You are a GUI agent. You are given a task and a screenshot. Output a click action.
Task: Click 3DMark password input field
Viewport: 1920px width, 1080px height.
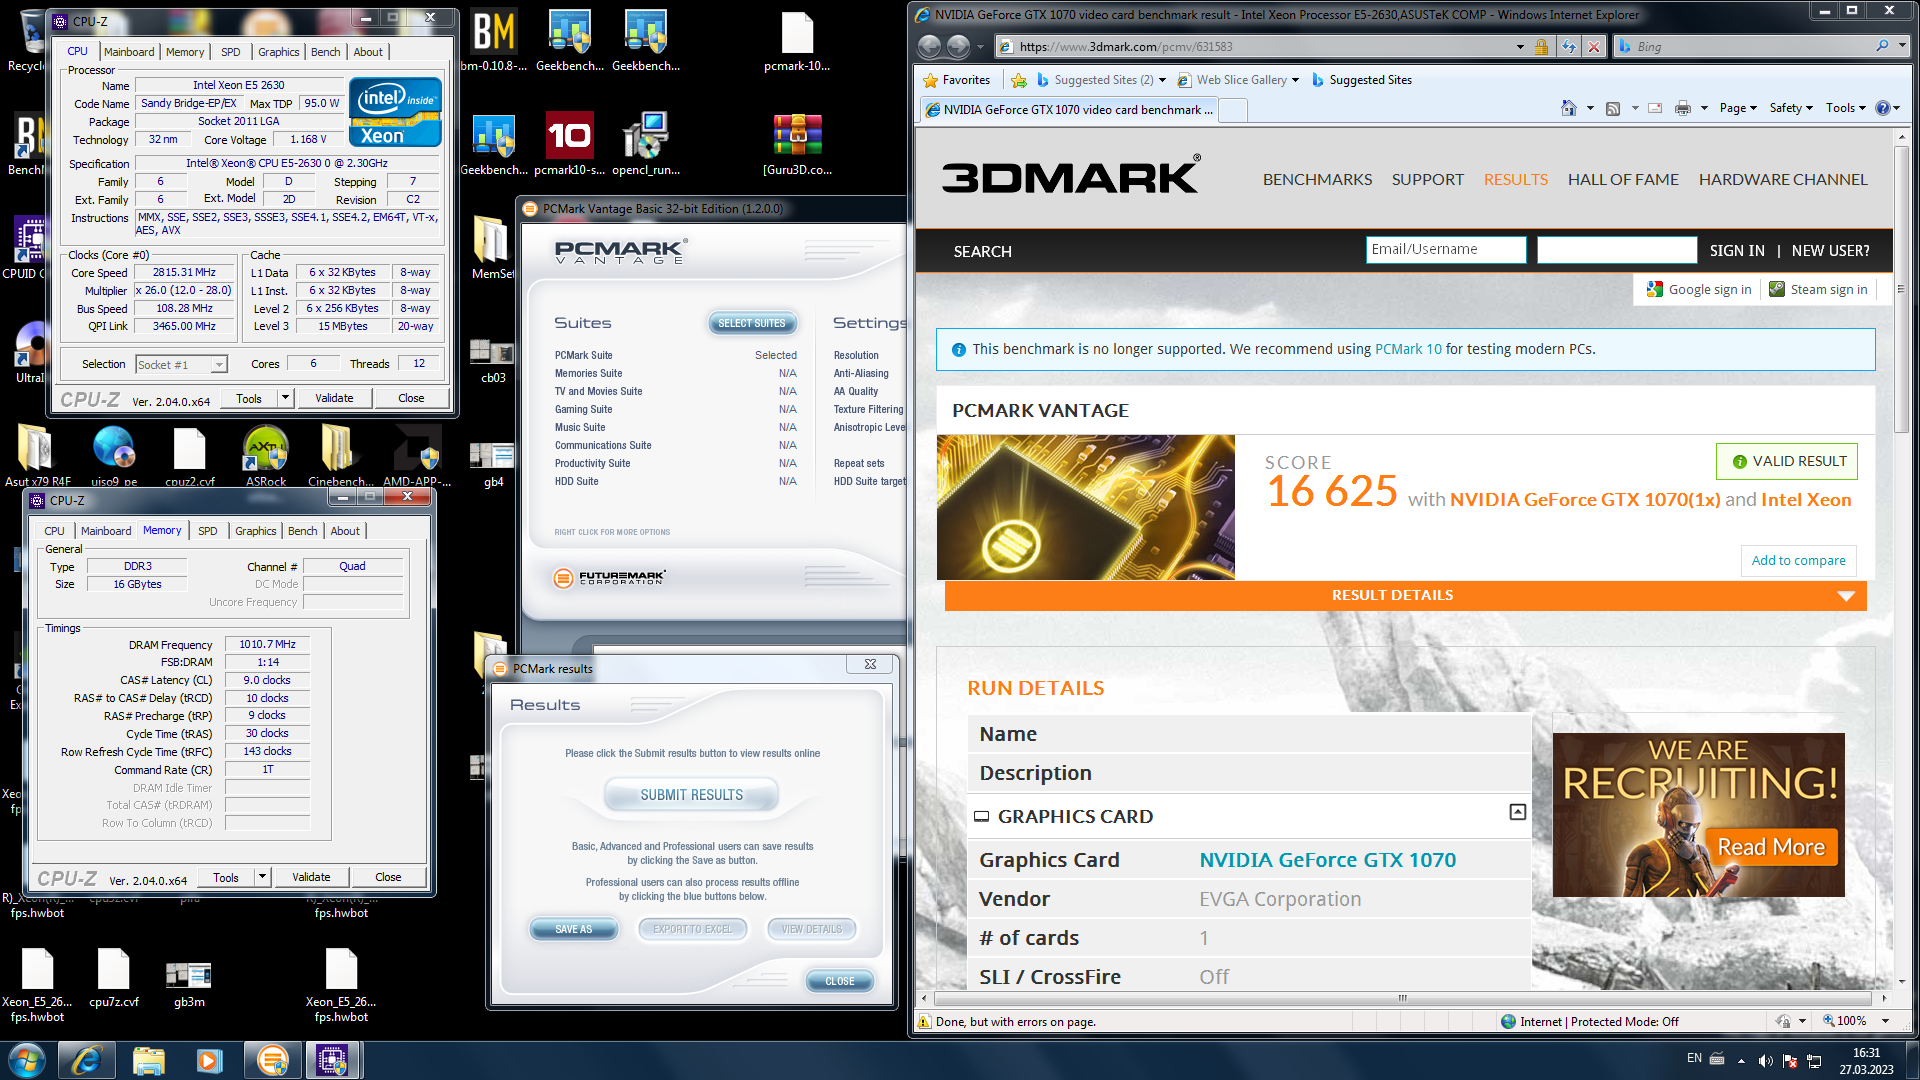click(1616, 250)
